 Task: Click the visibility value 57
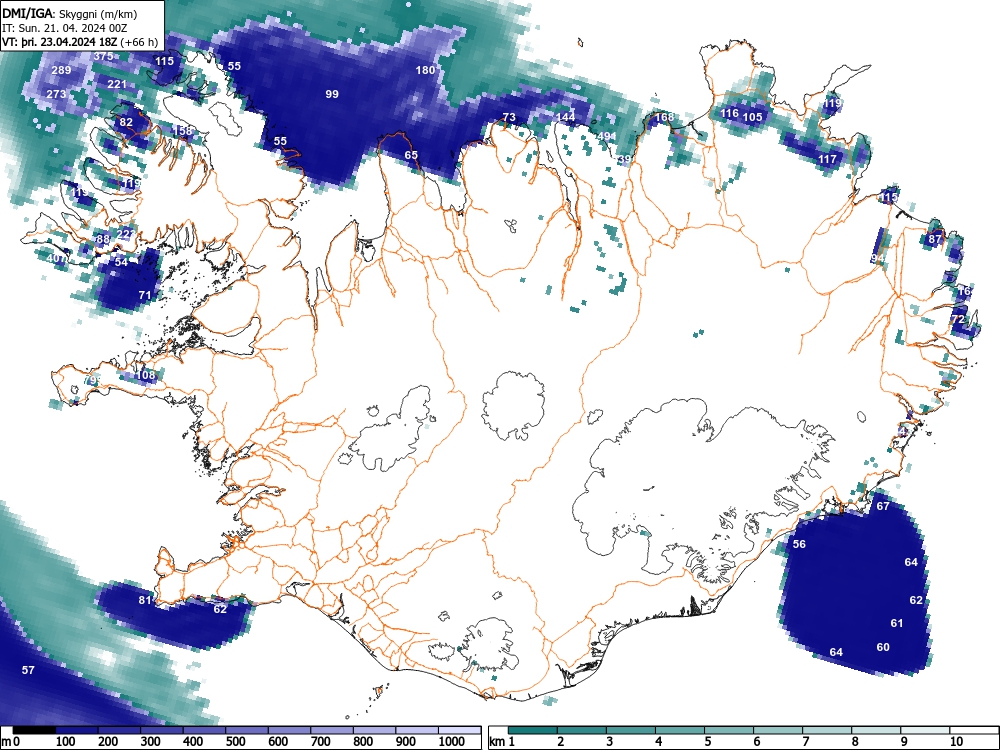pos(28,670)
